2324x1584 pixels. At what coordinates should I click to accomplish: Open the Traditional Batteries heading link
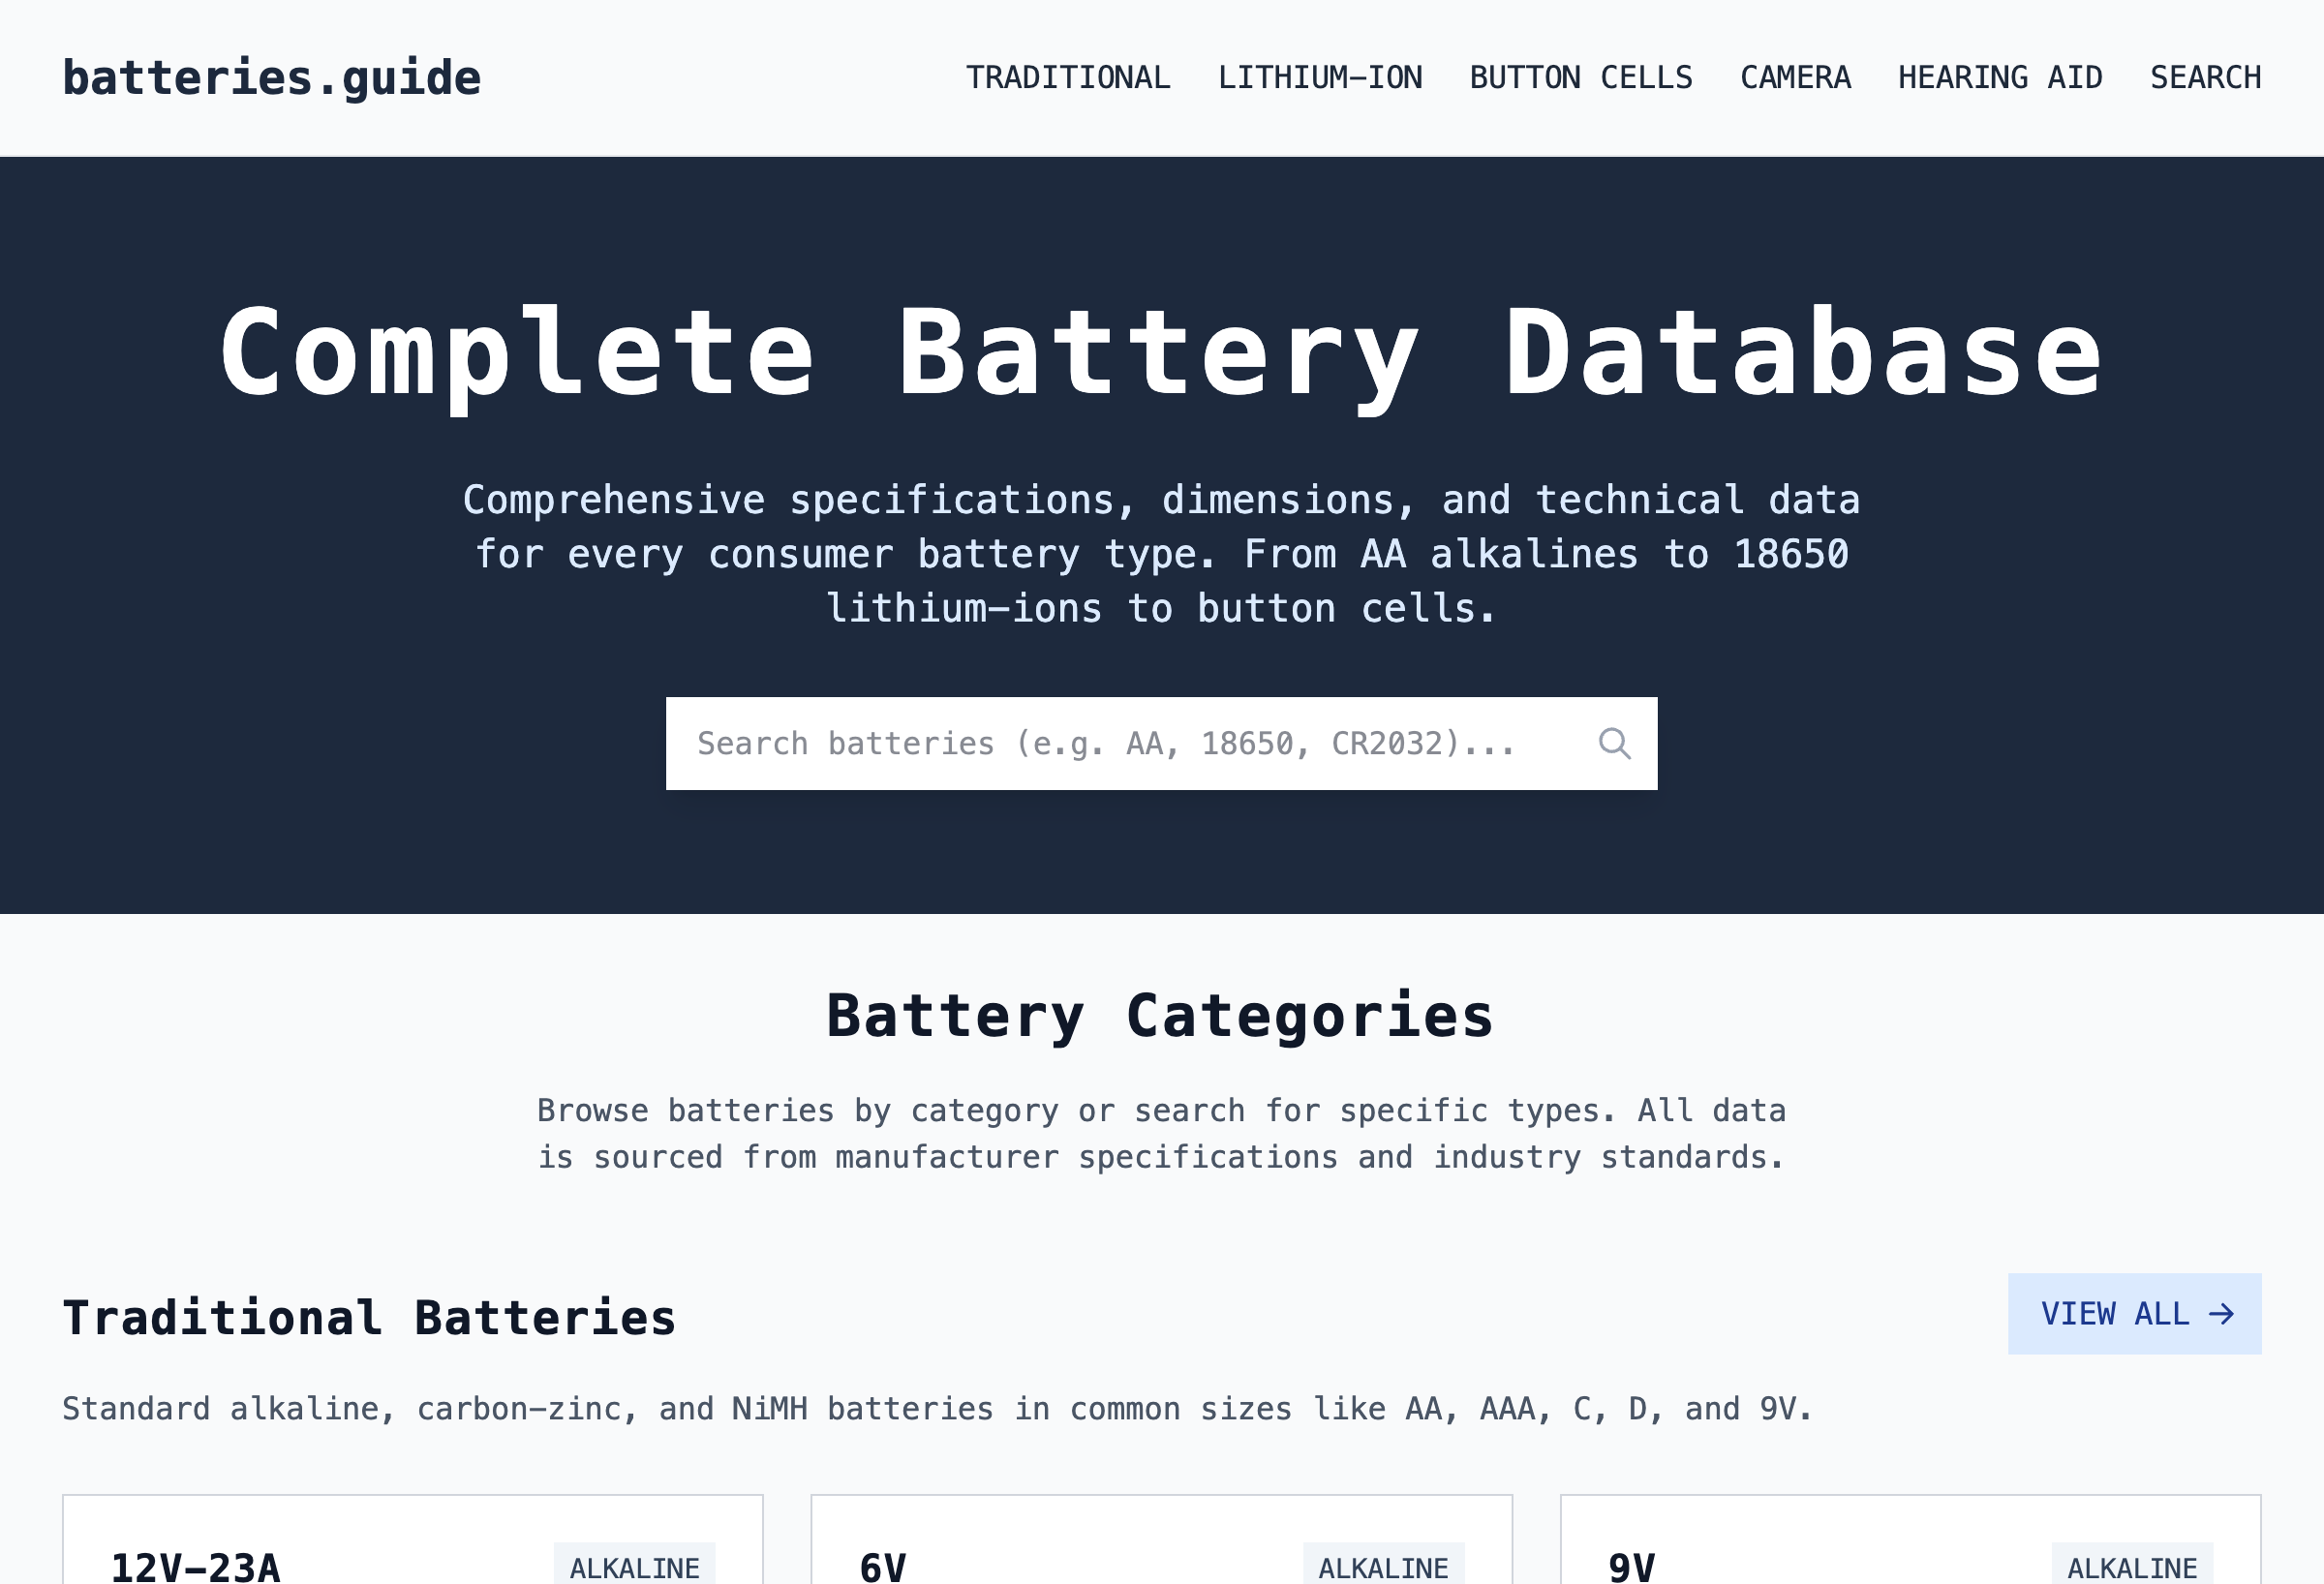(369, 1317)
